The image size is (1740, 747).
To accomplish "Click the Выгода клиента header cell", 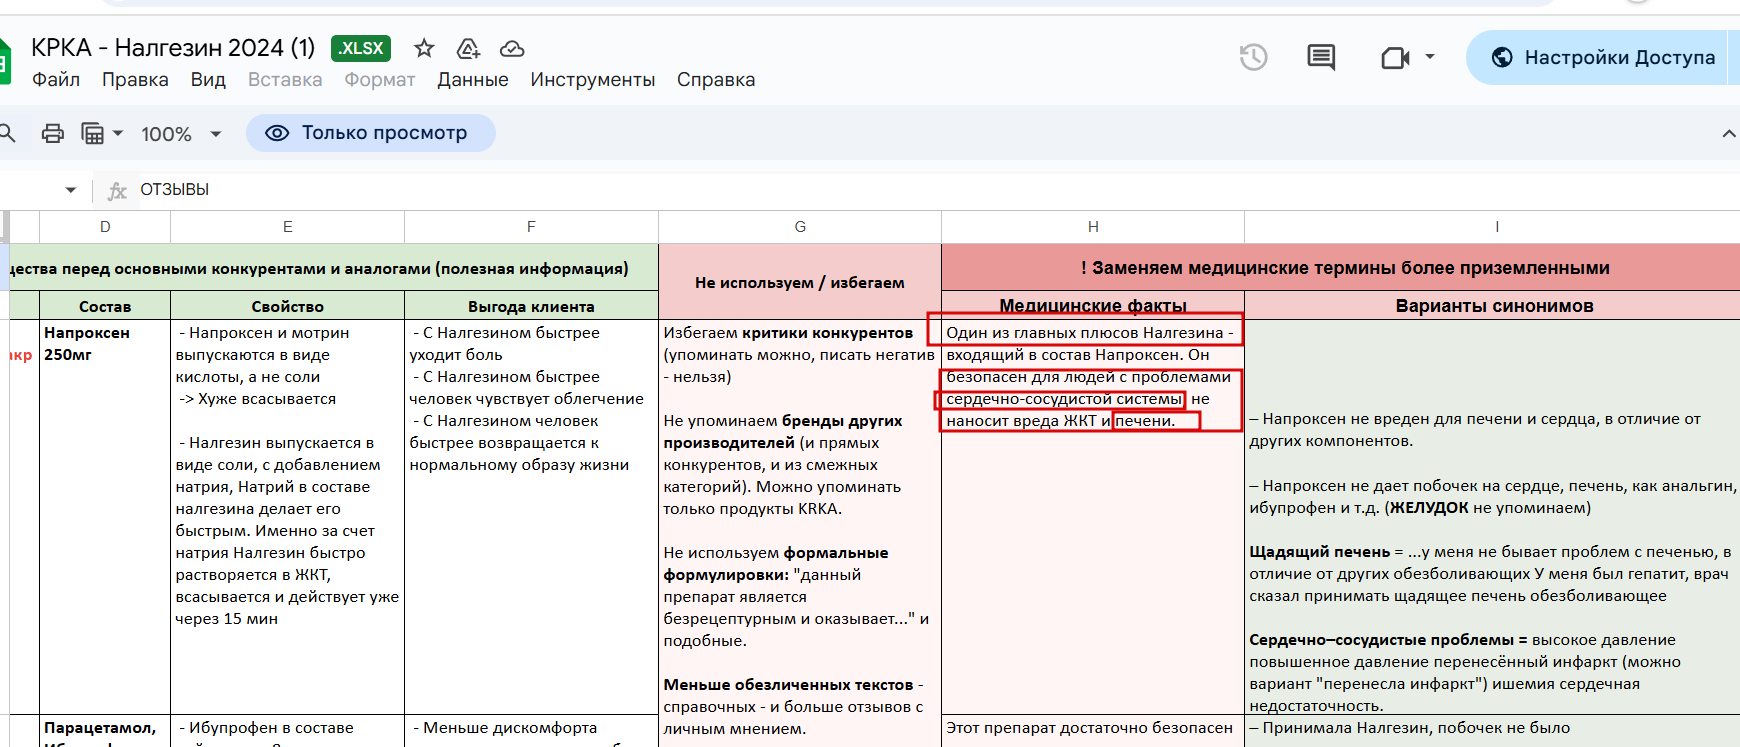I will coord(531,306).
